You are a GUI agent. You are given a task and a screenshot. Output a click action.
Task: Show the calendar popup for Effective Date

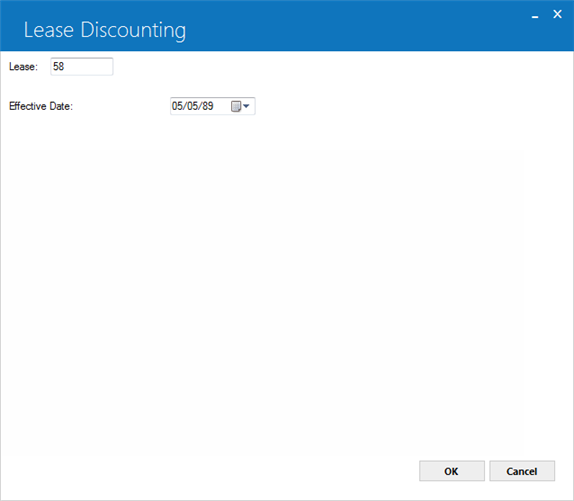click(241, 106)
